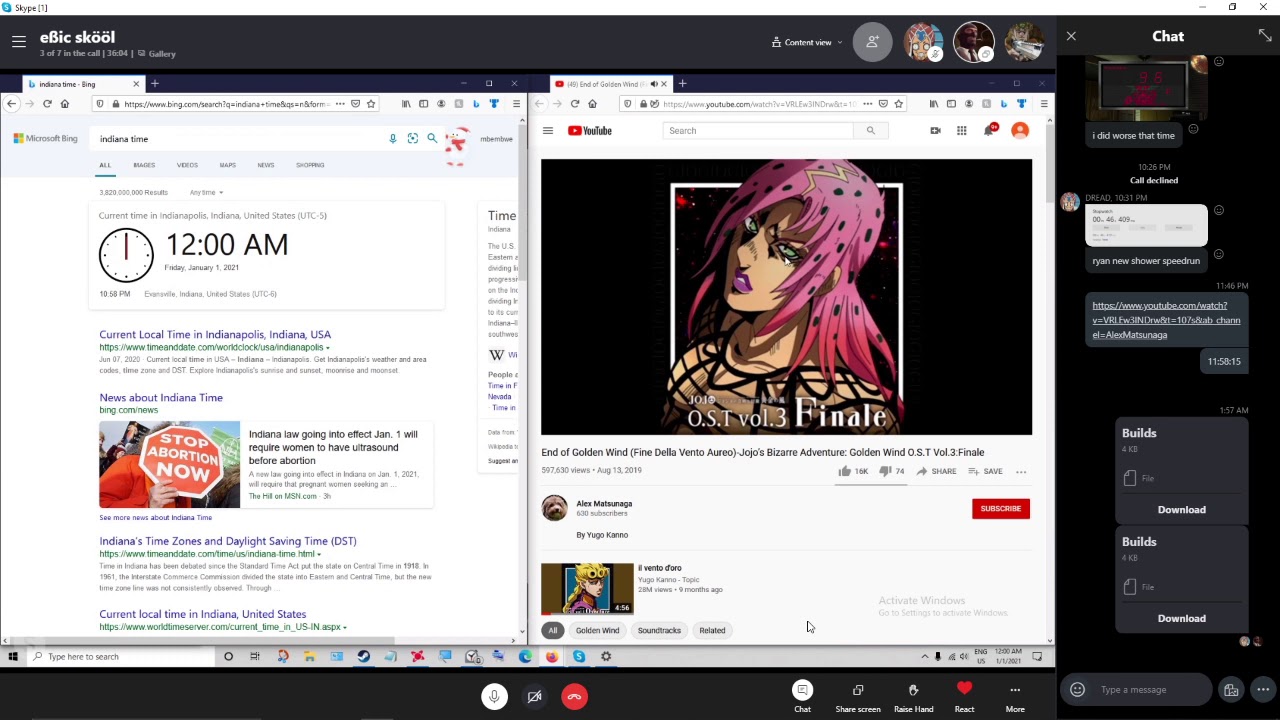Screen dimensions: 1280x720
Task: Switch to the SHOPPING tab on Bing
Action: point(310,165)
